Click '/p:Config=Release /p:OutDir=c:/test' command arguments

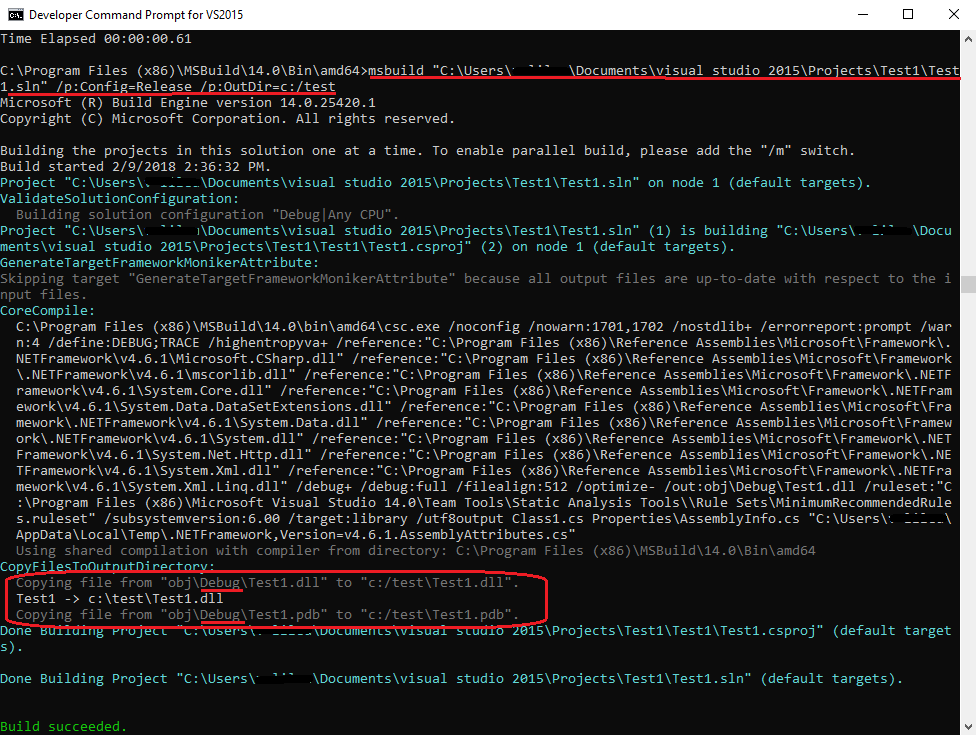[x=195, y=87]
